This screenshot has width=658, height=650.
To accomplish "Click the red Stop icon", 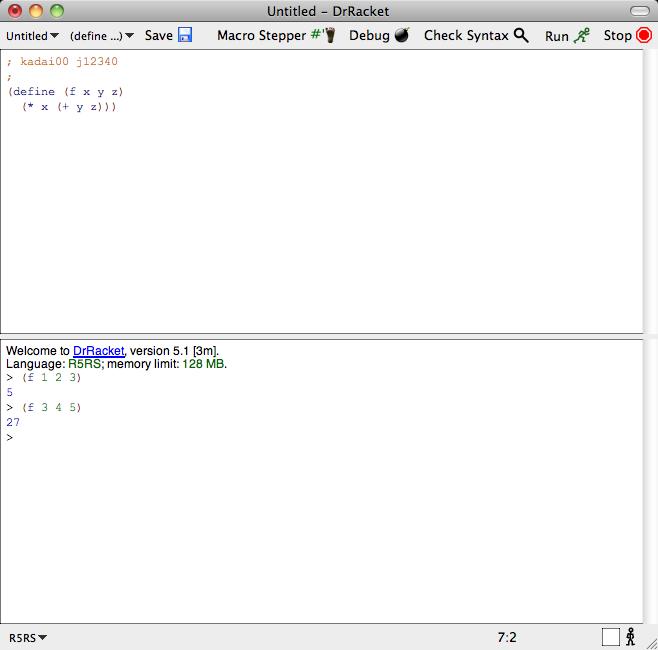I will point(643,35).
